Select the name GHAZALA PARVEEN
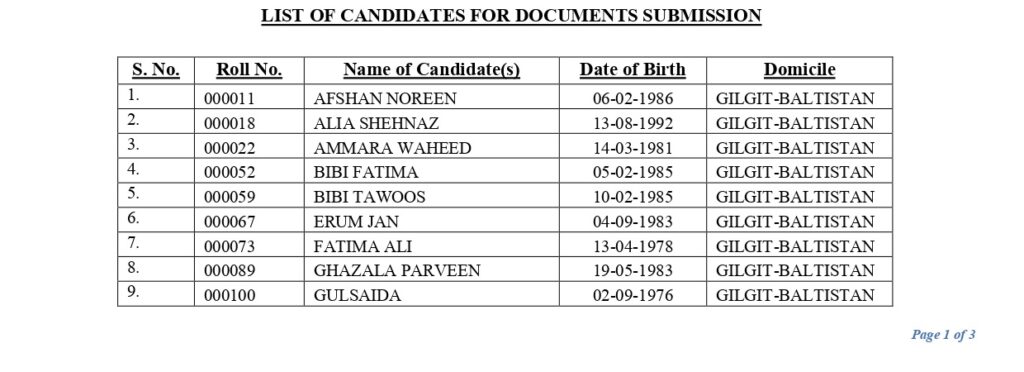 click(396, 271)
